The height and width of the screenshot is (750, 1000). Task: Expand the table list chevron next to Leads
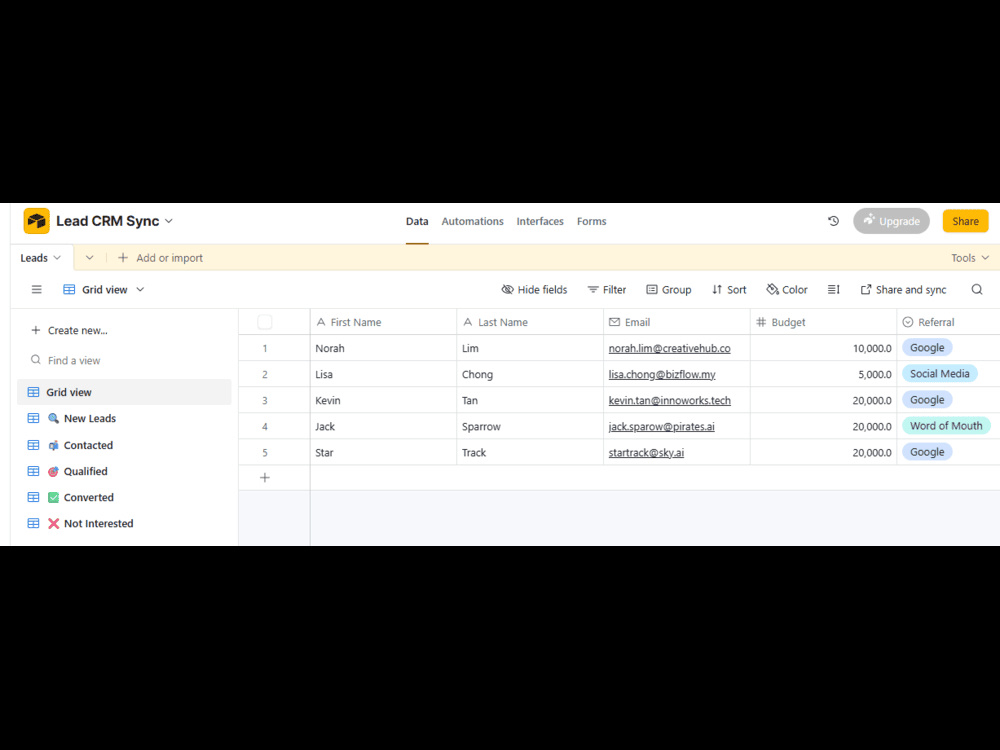pos(89,258)
